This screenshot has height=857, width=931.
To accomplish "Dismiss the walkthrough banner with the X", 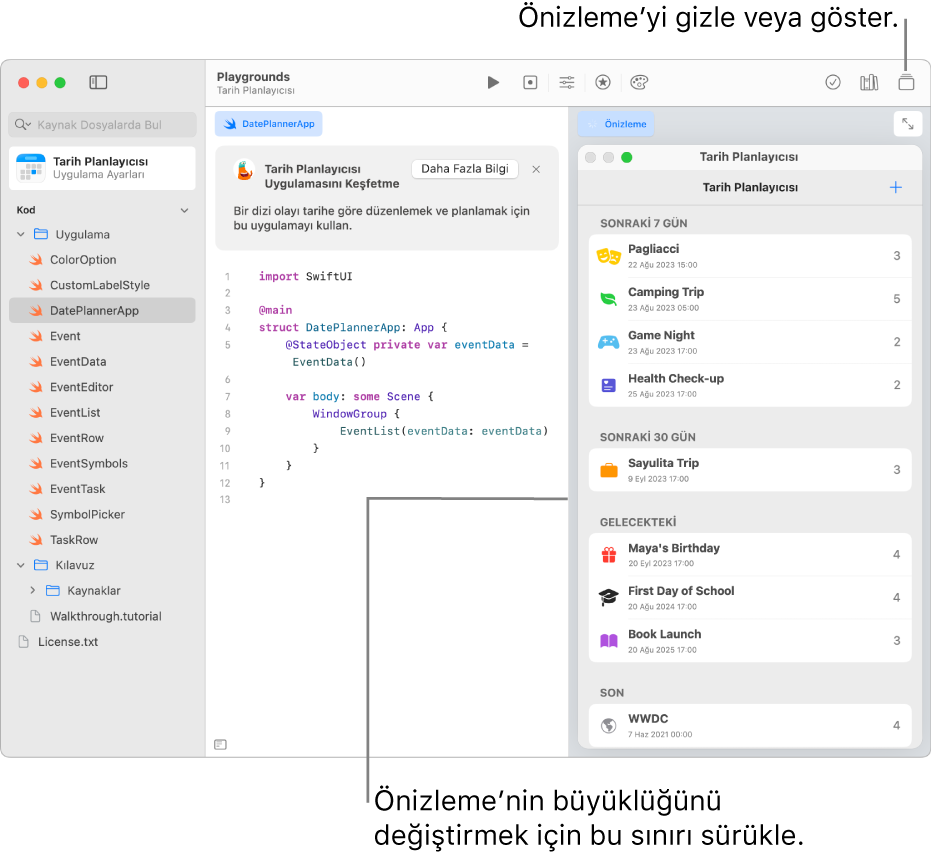I will 536,169.
